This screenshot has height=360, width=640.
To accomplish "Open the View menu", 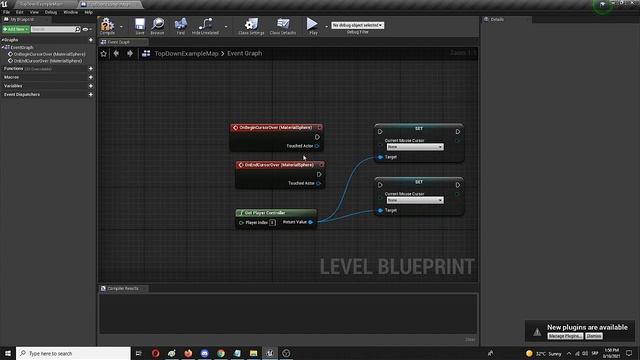I will click(34, 12).
